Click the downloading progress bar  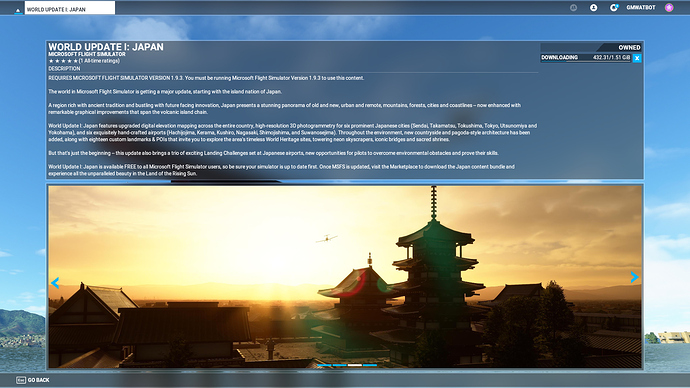tap(586, 58)
